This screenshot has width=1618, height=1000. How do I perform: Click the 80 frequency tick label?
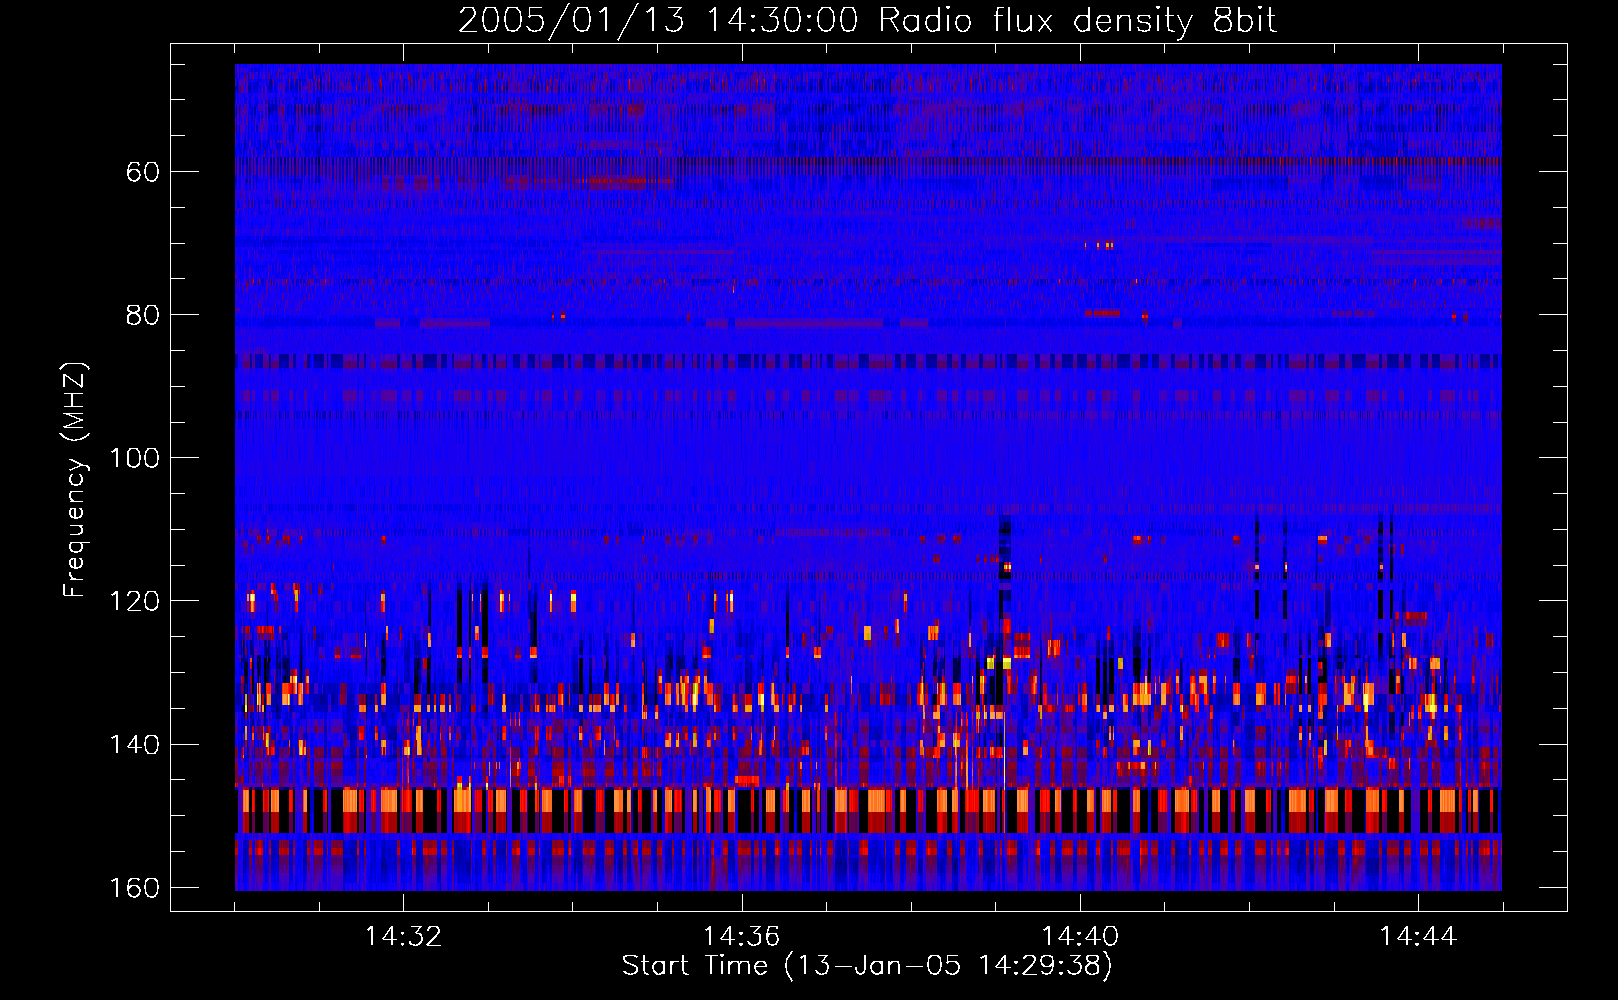tap(142, 315)
